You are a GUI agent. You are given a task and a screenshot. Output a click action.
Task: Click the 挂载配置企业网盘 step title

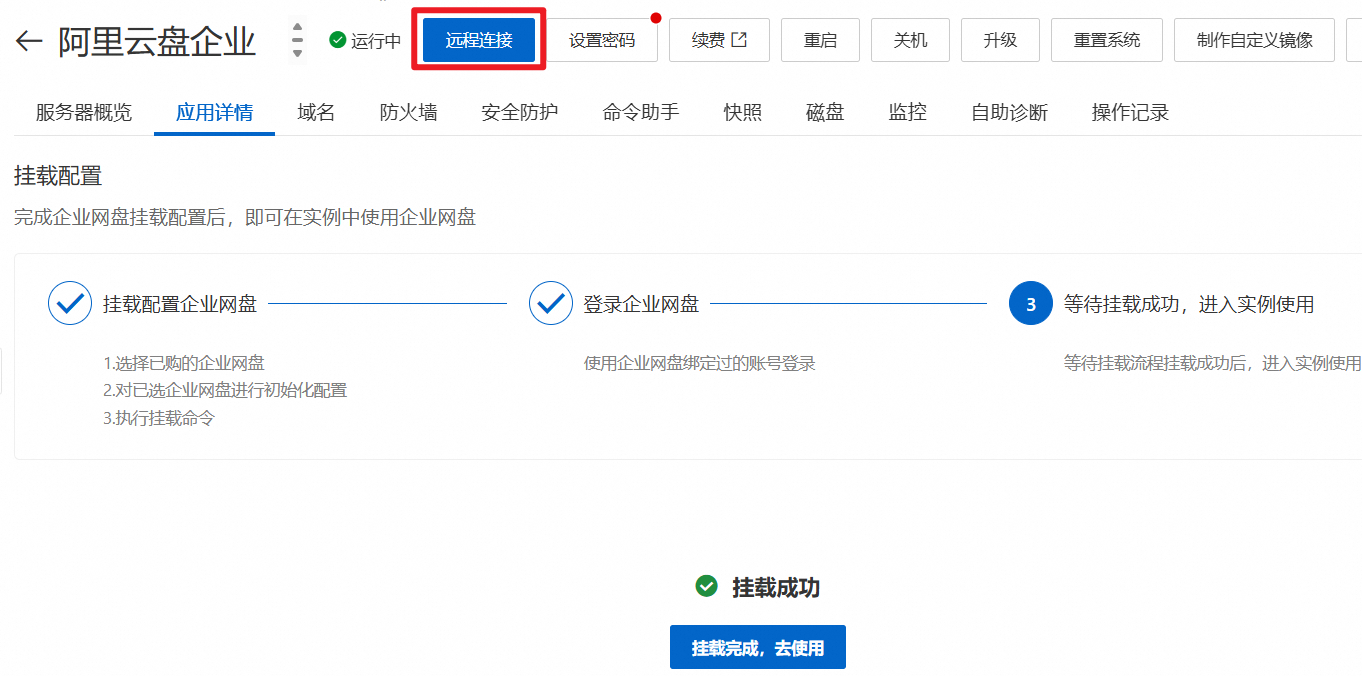click(x=180, y=304)
